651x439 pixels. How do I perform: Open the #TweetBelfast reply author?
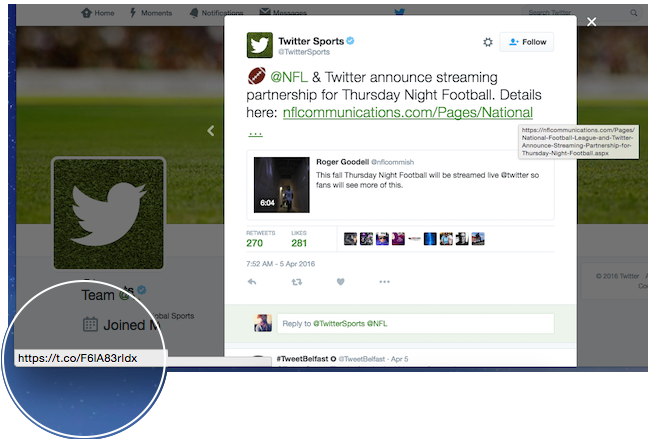pos(306,359)
